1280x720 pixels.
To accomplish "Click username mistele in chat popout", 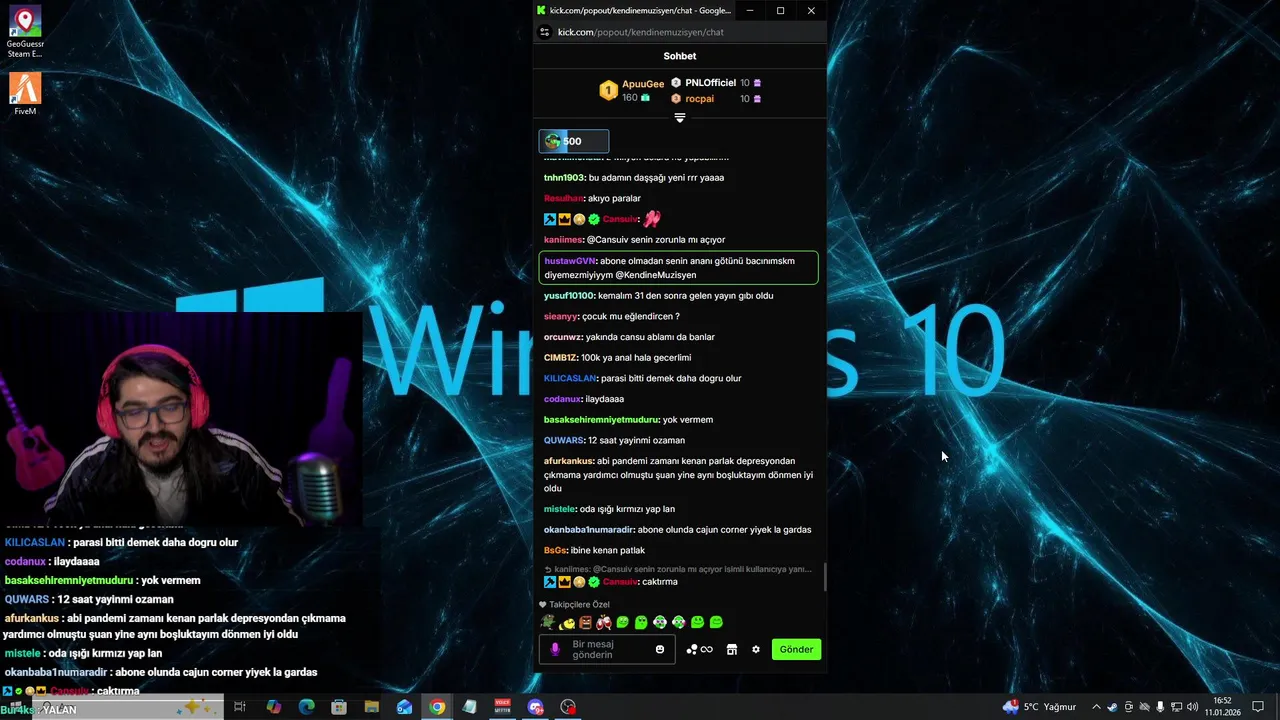I will coord(560,509).
